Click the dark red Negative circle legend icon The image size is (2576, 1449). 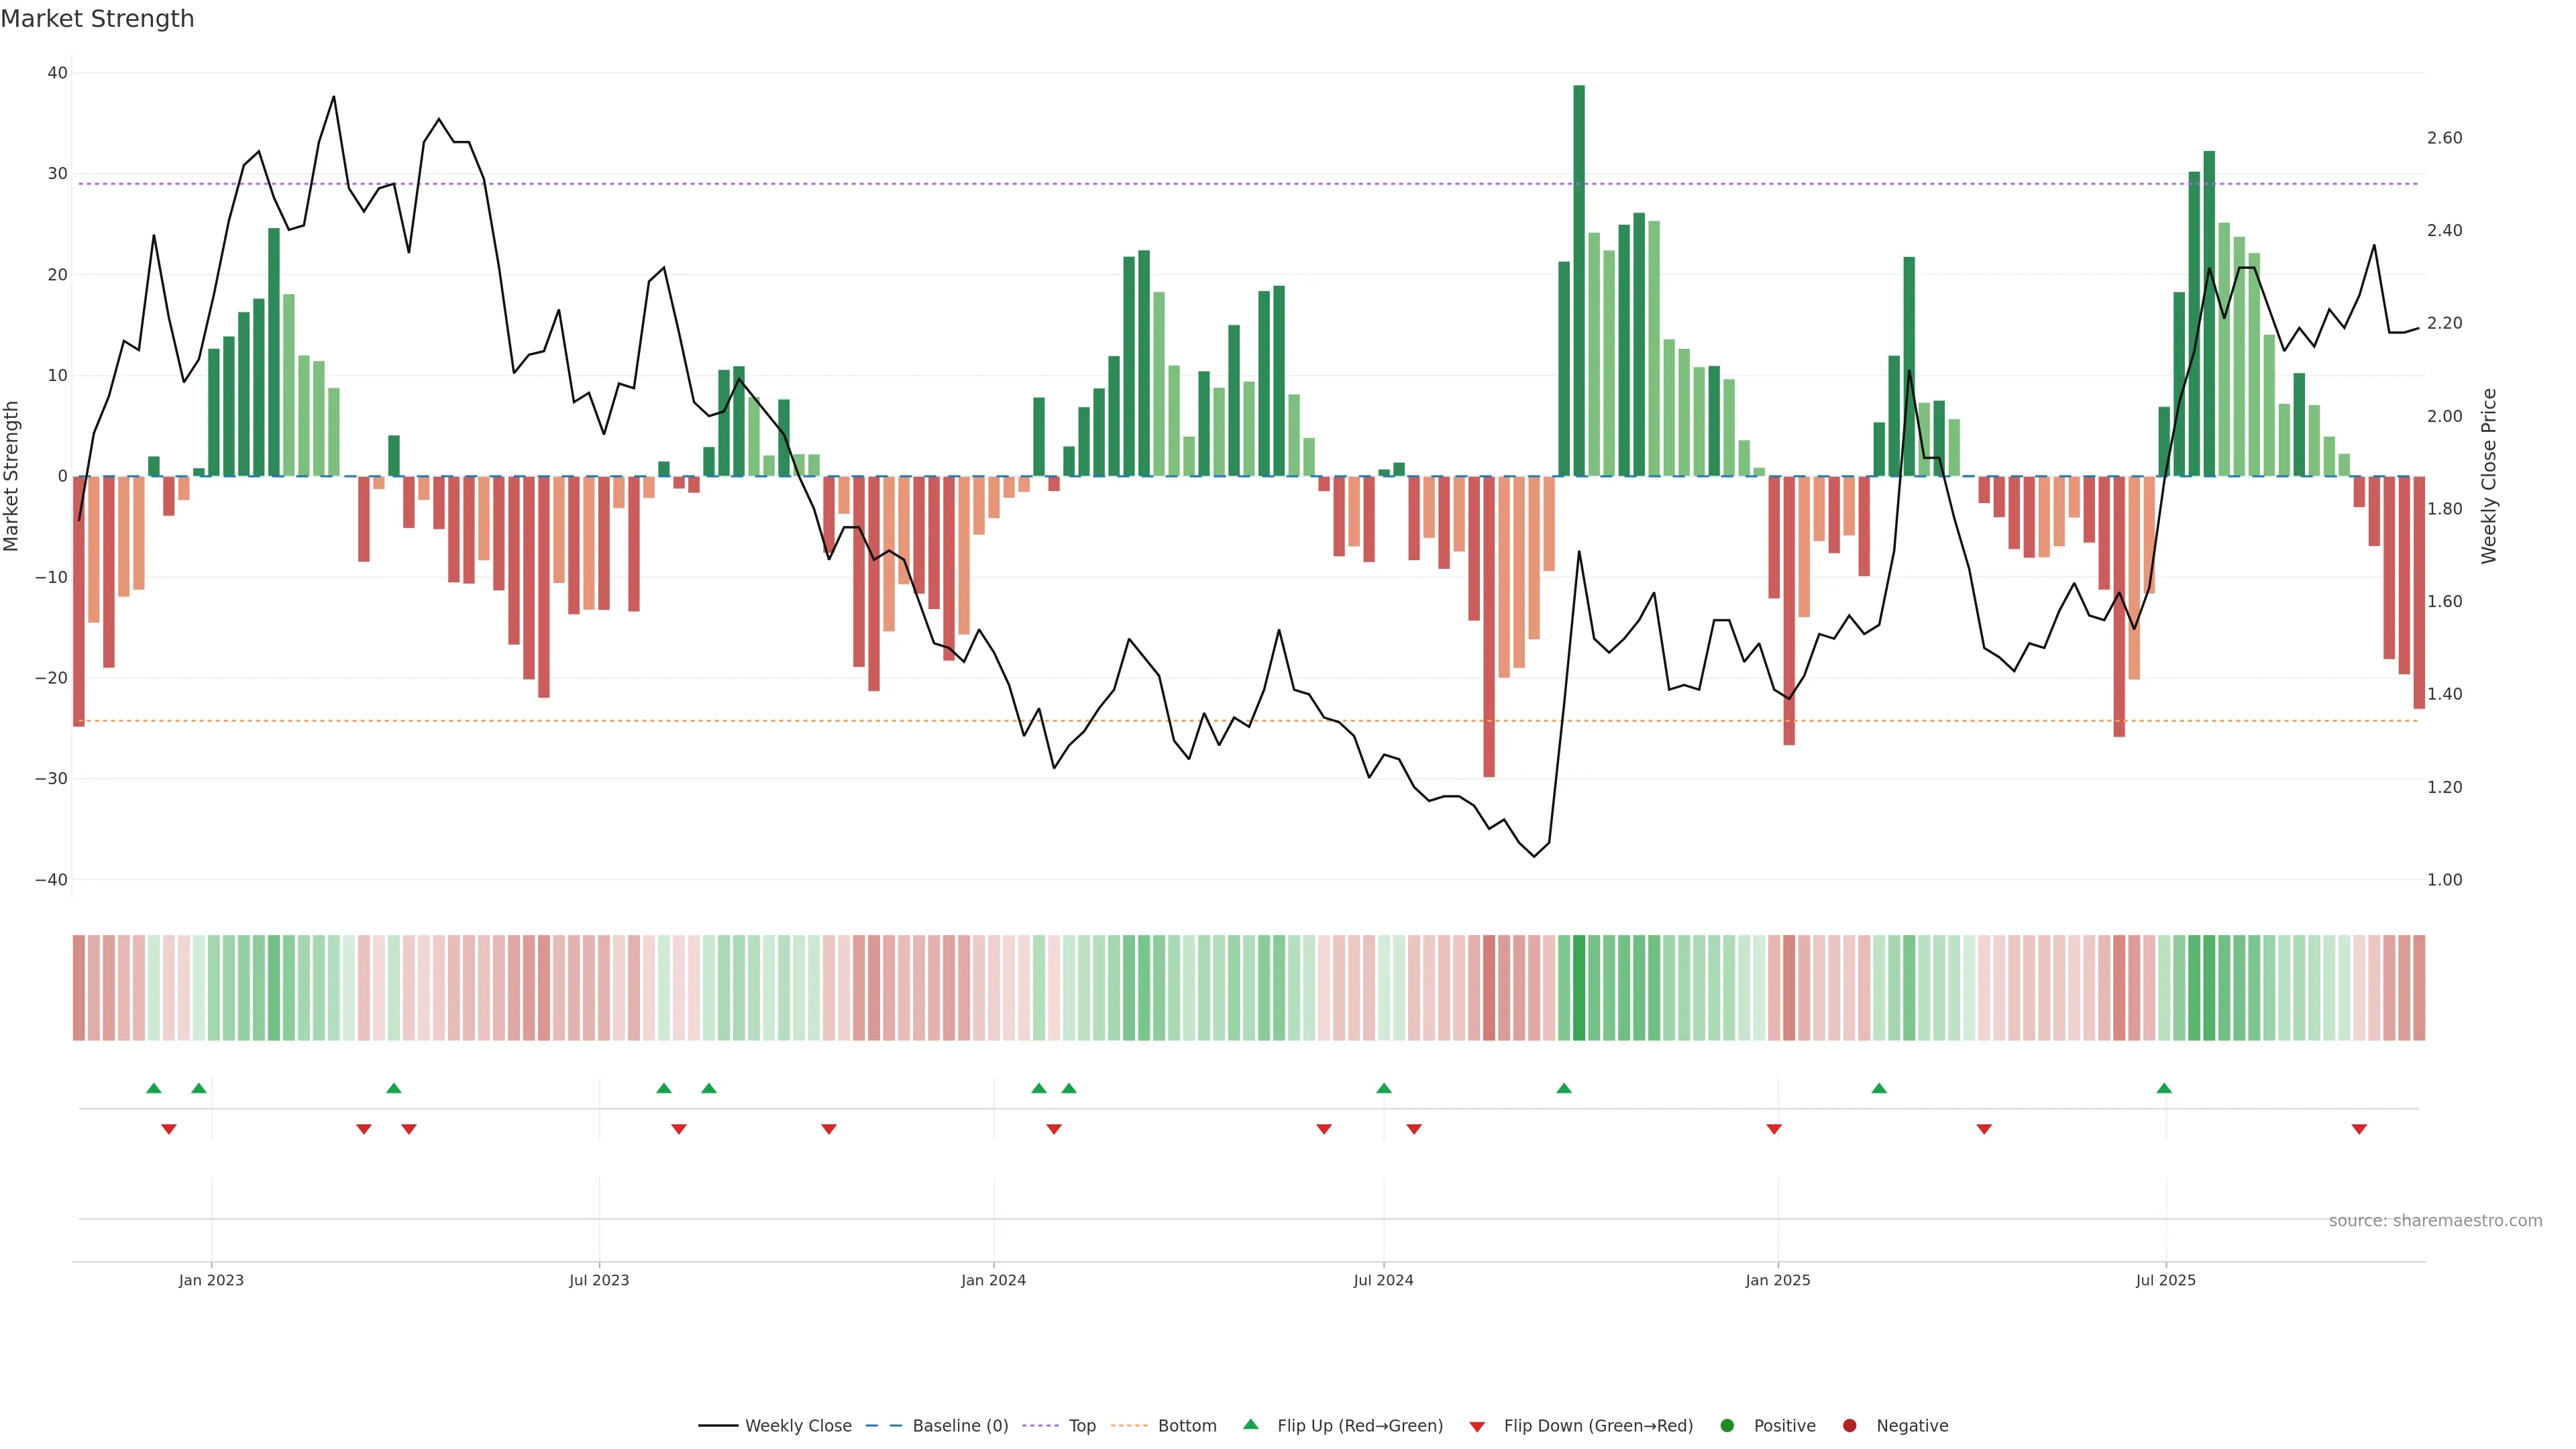point(1849,1426)
